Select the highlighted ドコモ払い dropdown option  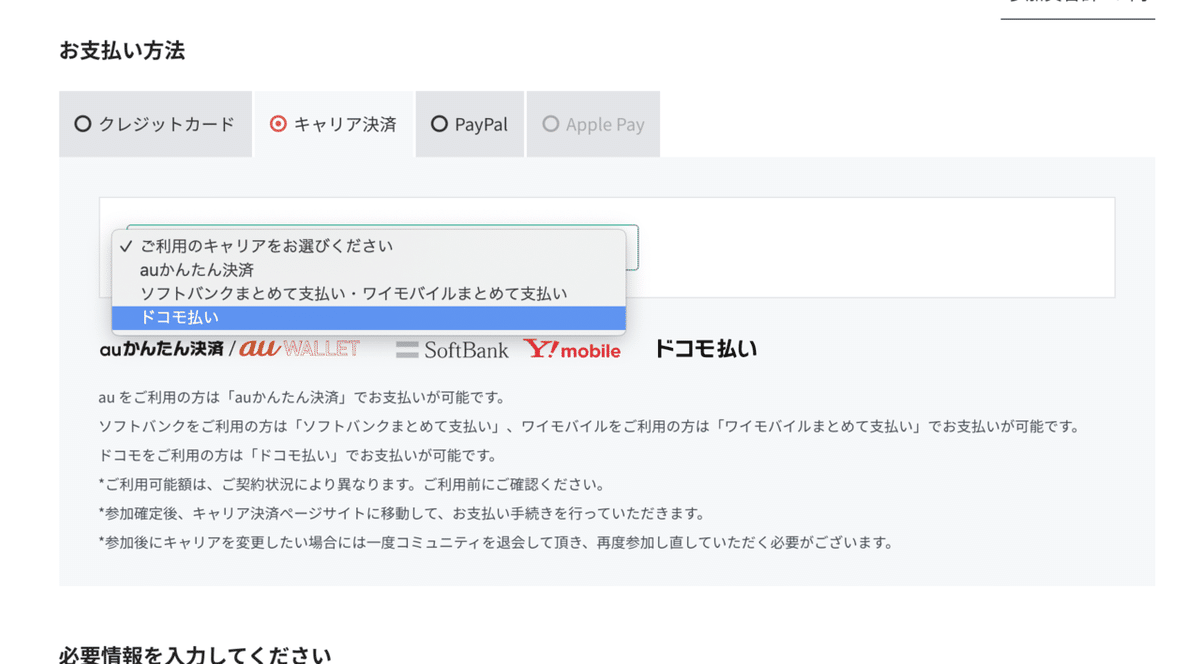(x=180, y=317)
